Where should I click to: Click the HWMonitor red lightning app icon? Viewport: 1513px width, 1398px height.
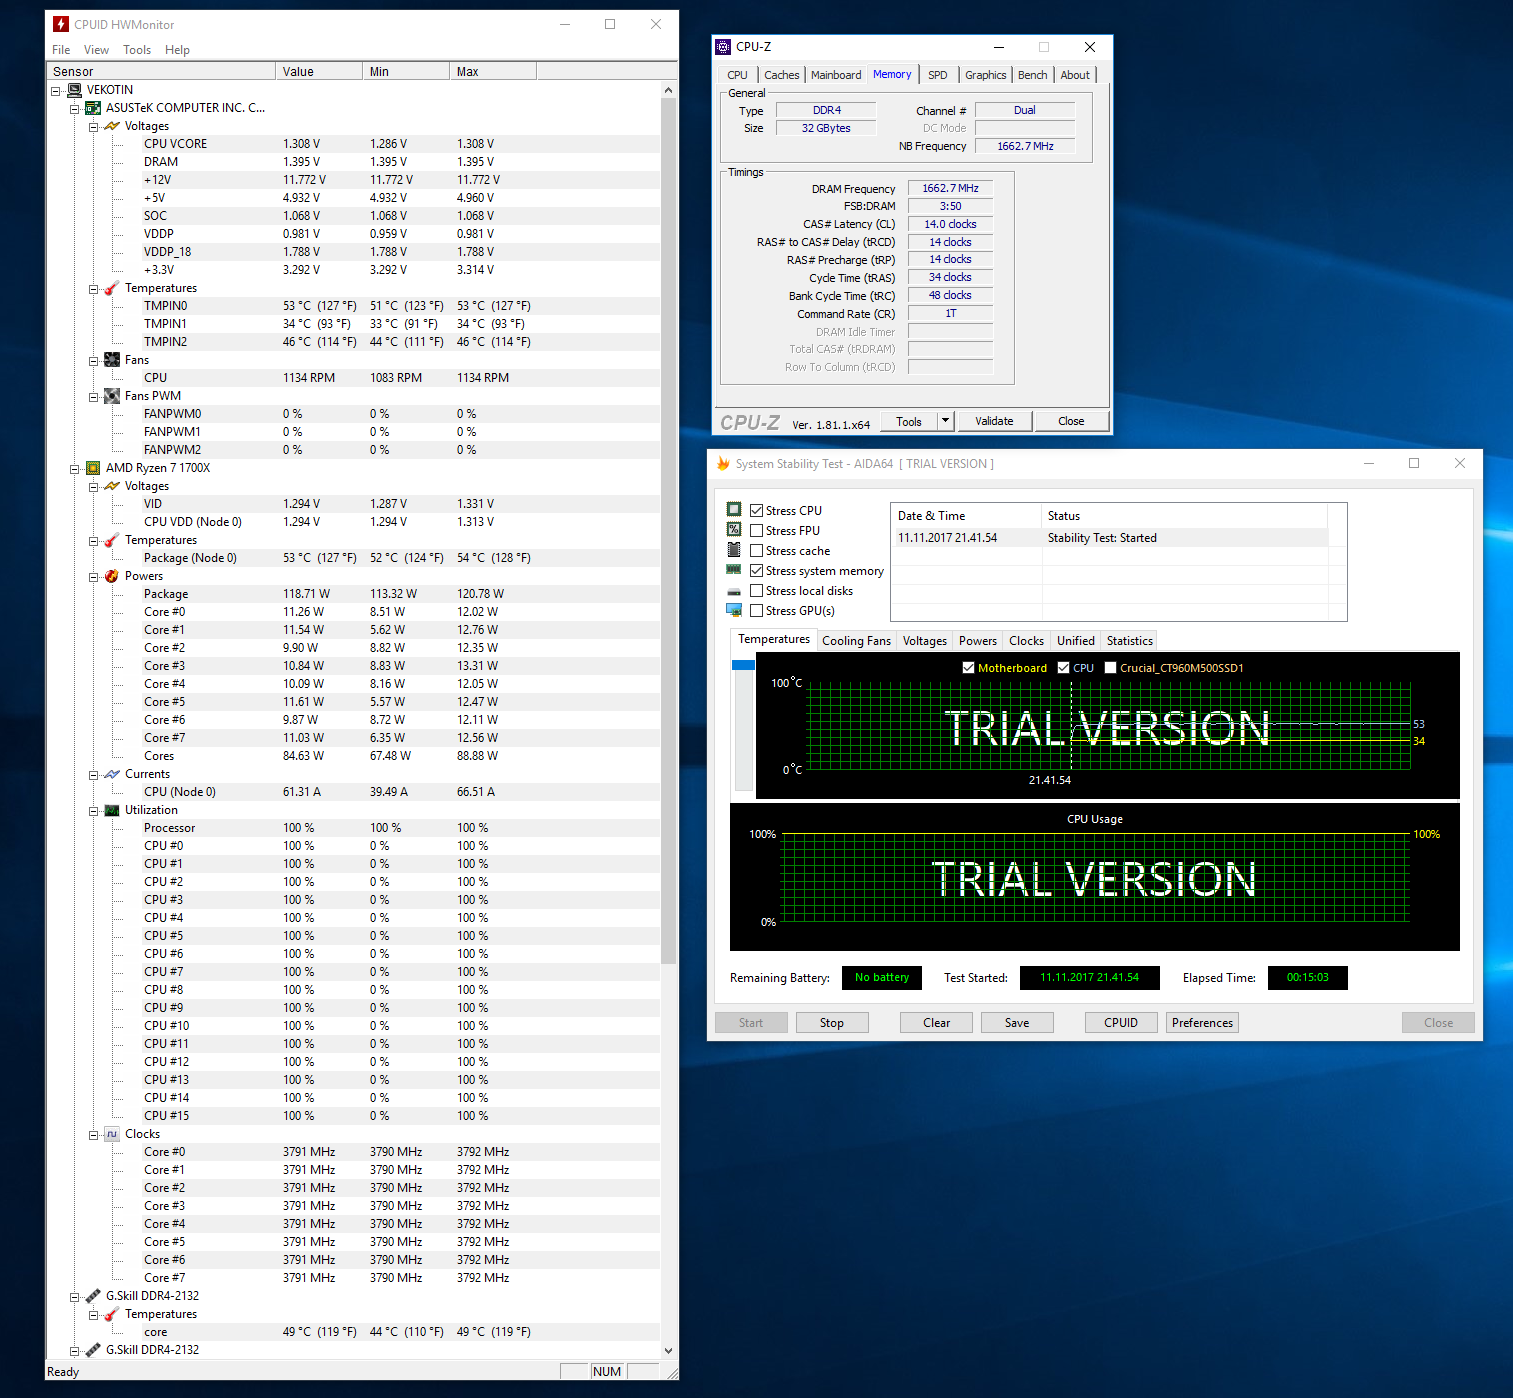tap(61, 24)
